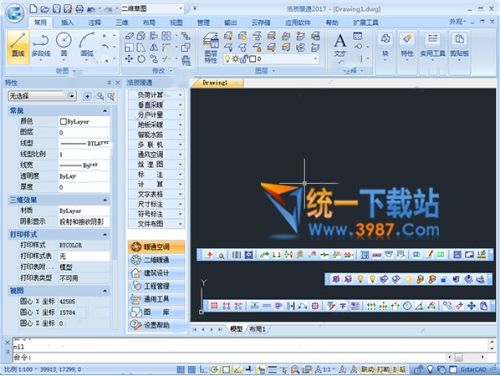Click the 建筑设计 module button
Viewport: 500px width, 376px height.
[x=156, y=273]
